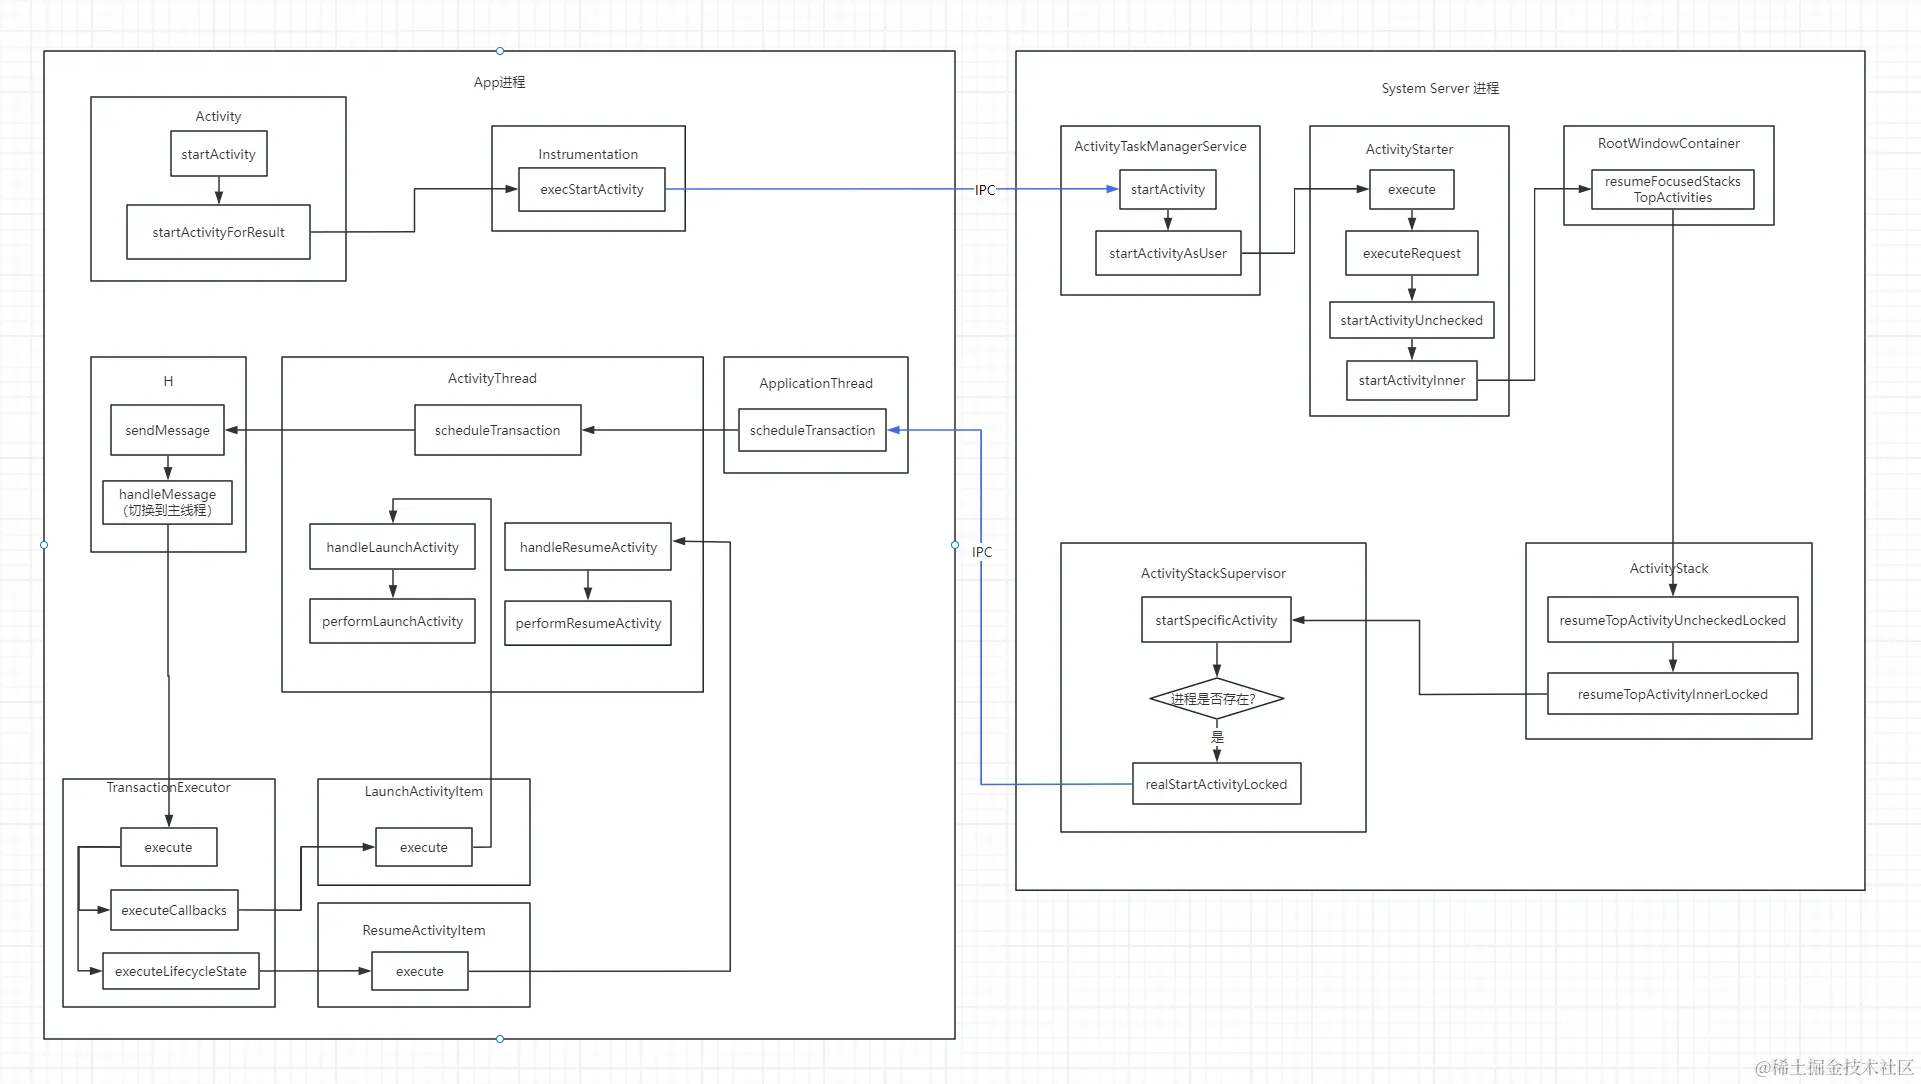1921x1084 pixels.
Task: Click scheduleTransaction inside ApplicationThread
Action: [x=812, y=430]
